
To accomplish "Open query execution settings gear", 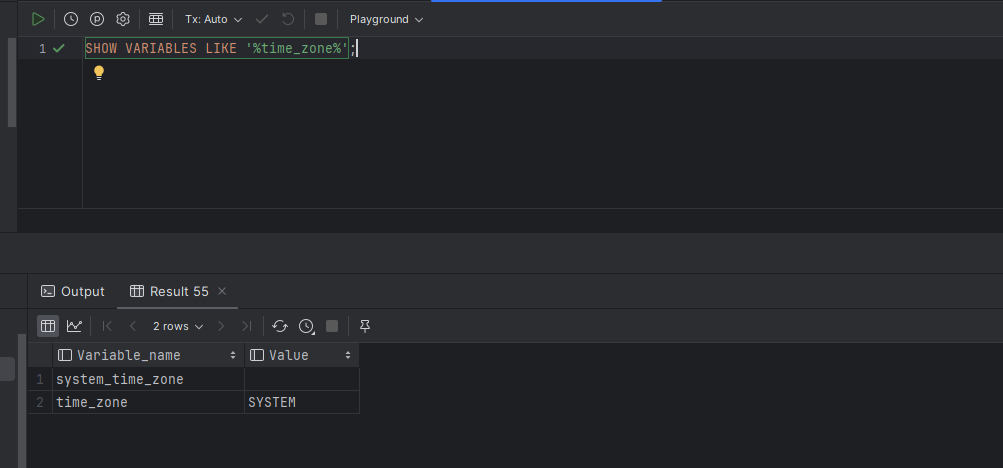I will 123,19.
